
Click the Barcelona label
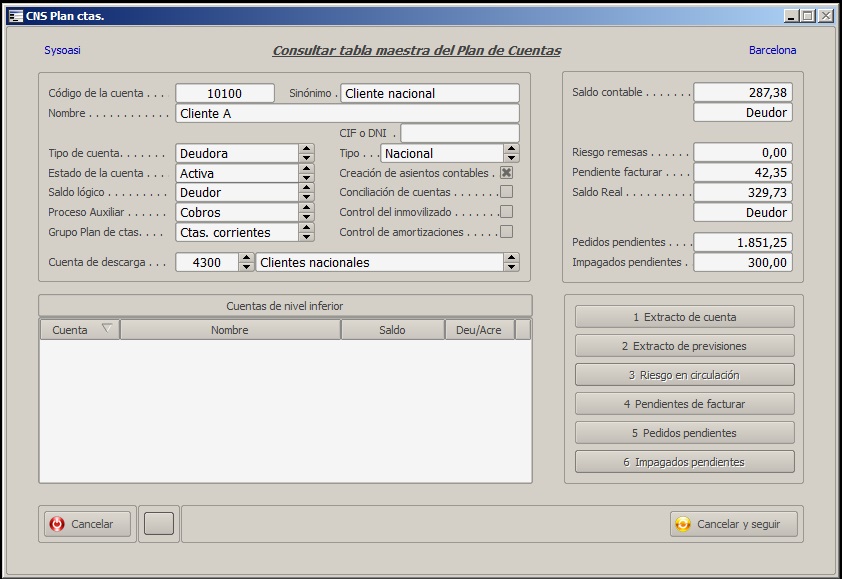[x=772, y=50]
